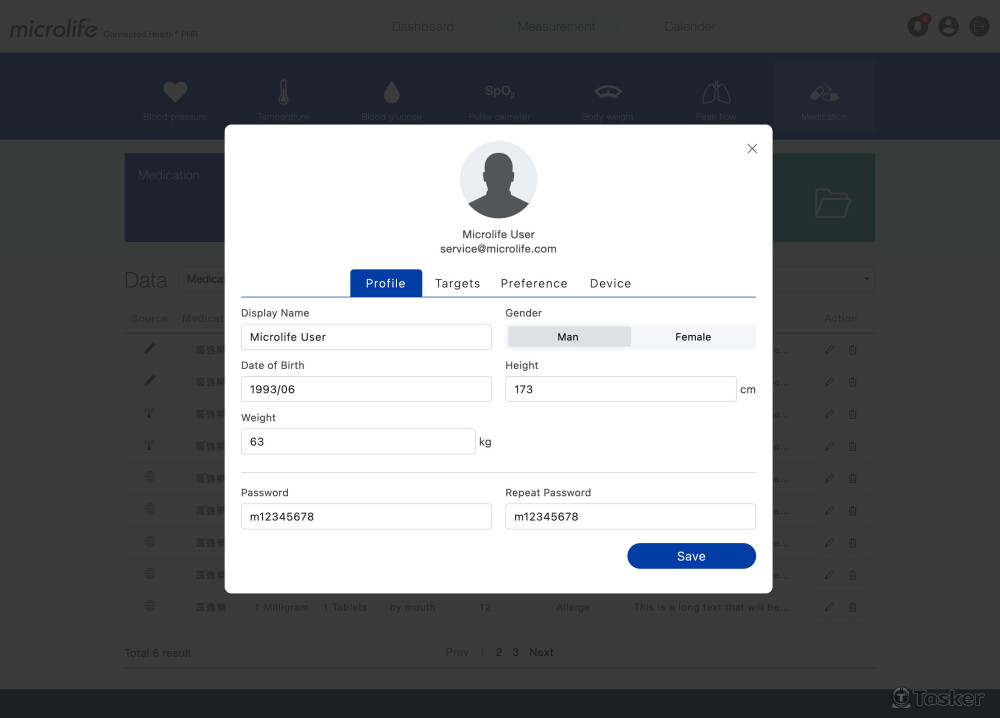
Task: Focus the Height input field
Action: (620, 389)
